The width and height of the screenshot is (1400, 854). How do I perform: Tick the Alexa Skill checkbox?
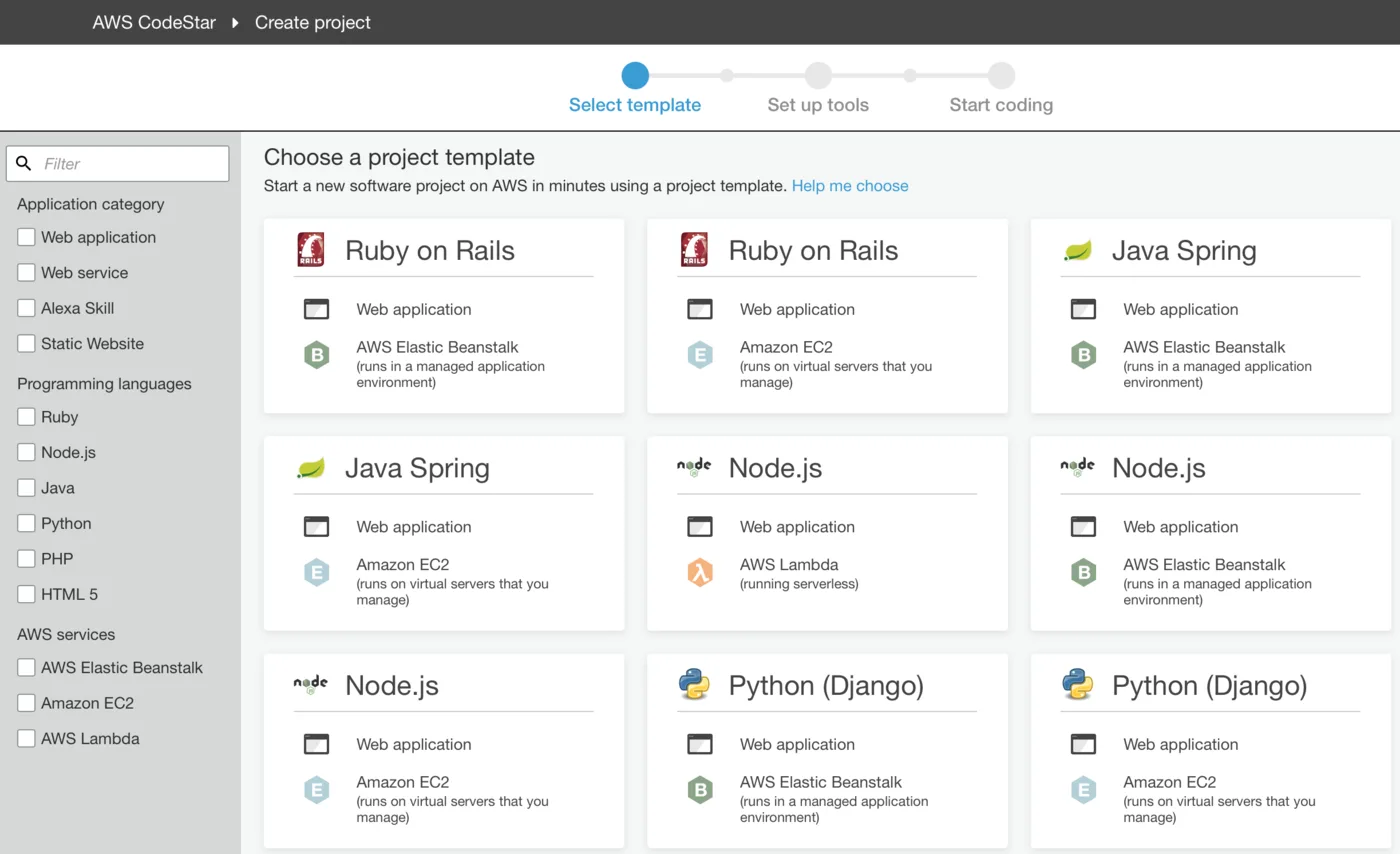coord(26,308)
